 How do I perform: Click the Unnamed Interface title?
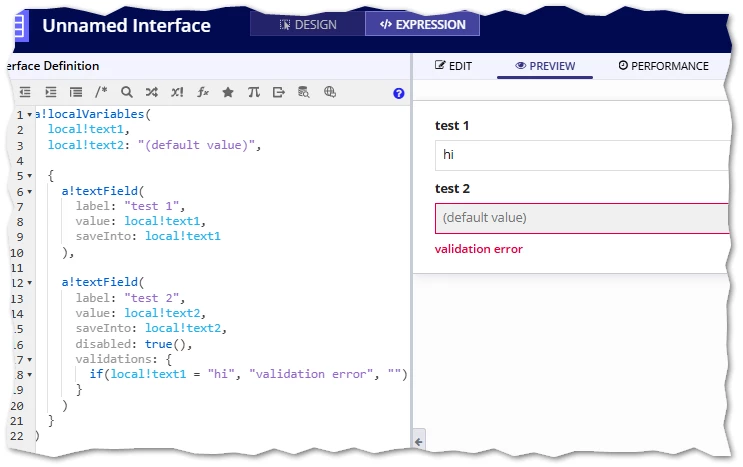tap(127, 26)
